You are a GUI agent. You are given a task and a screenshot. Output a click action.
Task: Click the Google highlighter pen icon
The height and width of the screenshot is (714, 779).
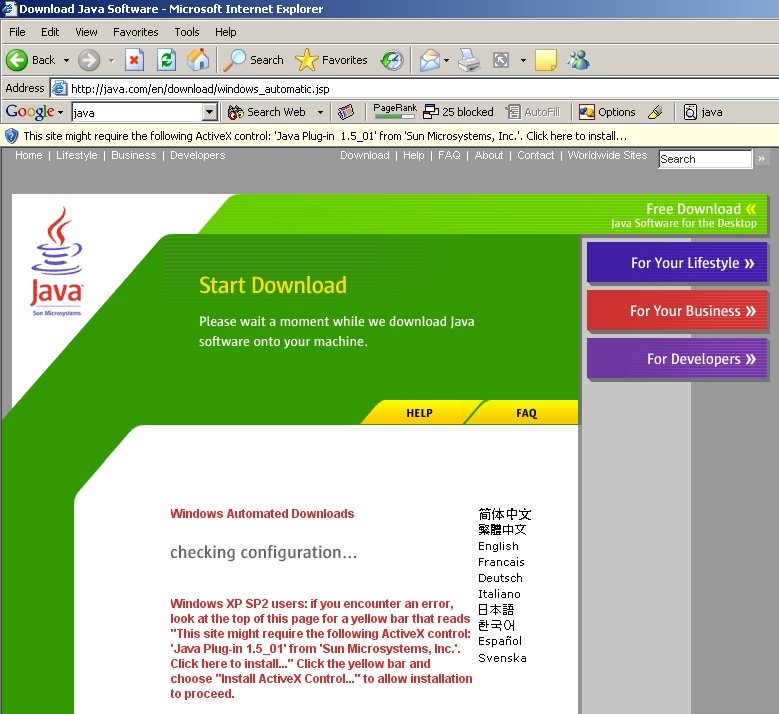656,112
